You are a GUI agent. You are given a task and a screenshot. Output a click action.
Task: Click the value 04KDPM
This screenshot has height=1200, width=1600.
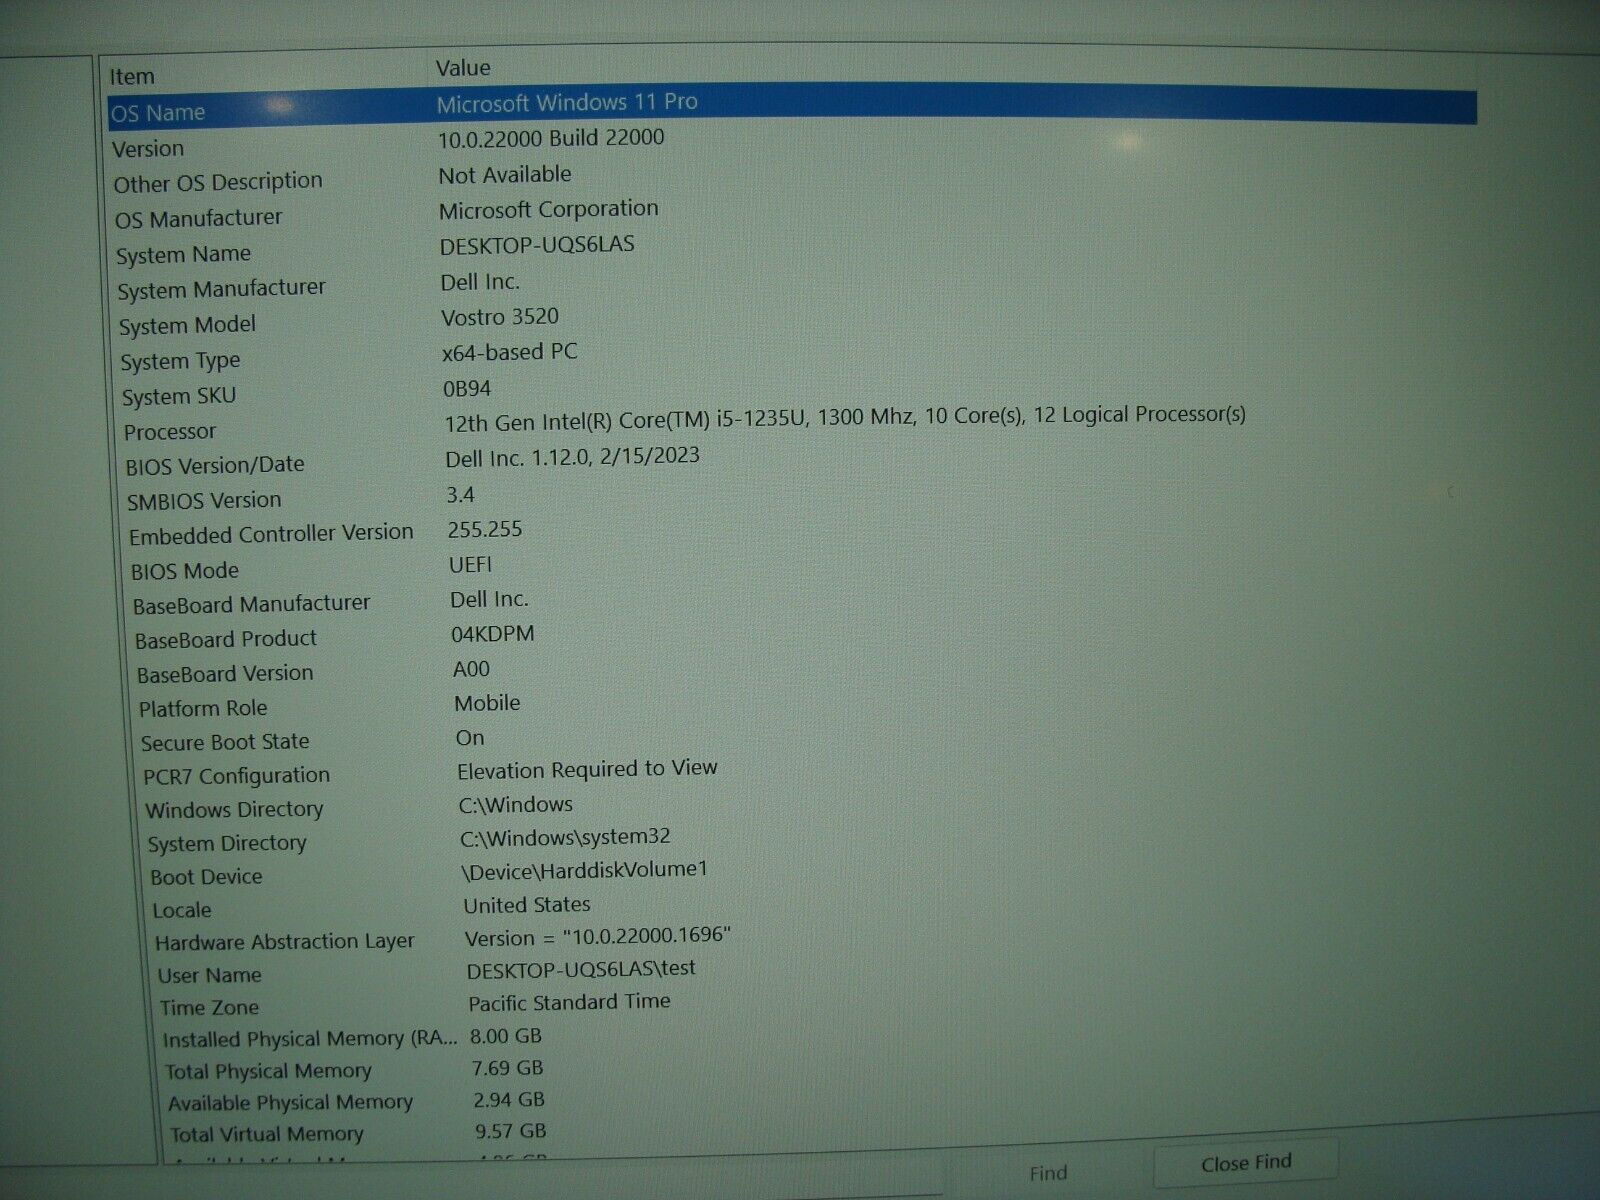tap(493, 634)
